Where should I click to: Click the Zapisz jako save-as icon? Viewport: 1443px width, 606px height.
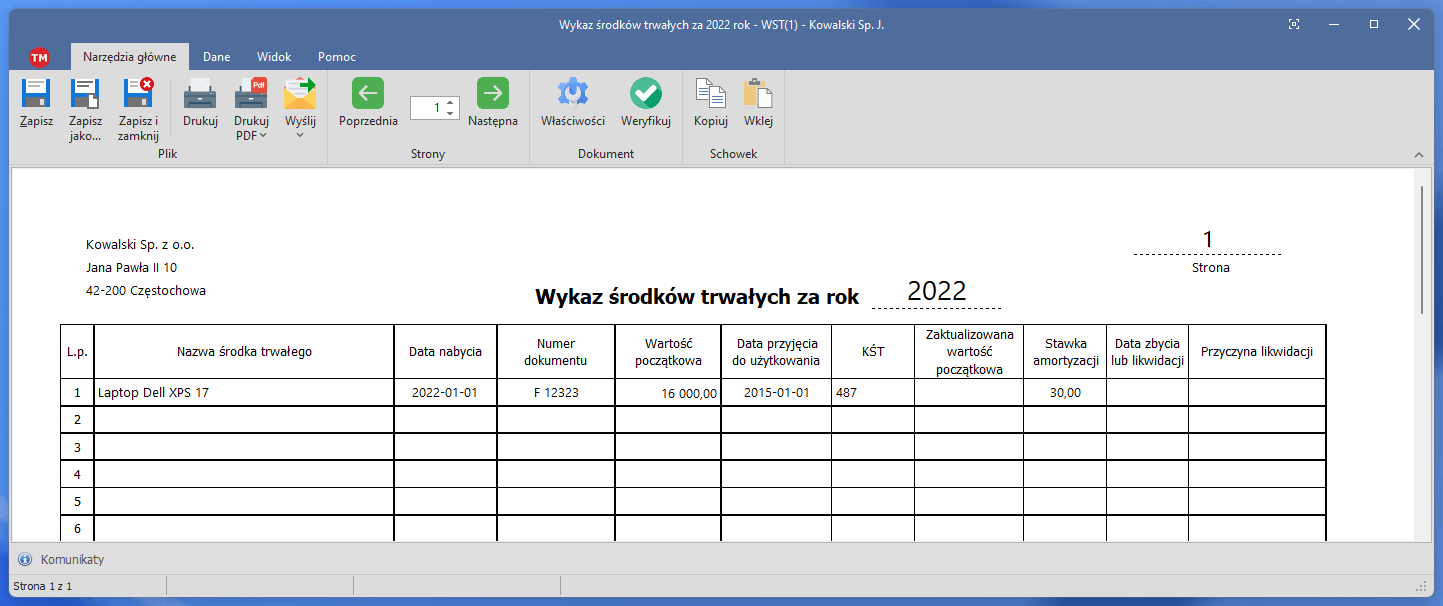coord(85,95)
